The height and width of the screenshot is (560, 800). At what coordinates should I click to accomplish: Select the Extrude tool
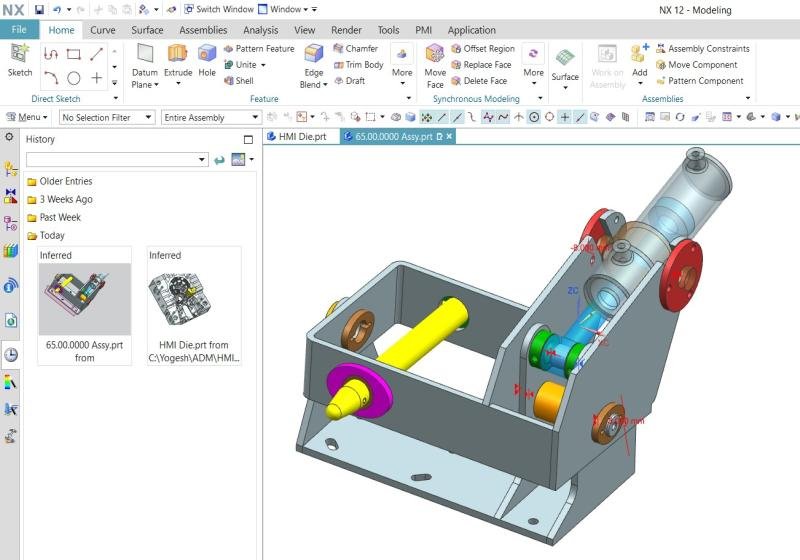(x=178, y=60)
